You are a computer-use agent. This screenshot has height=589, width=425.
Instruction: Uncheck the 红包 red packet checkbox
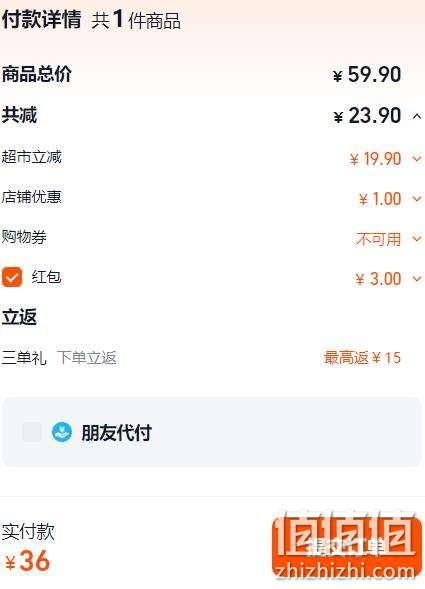click(x=12, y=277)
